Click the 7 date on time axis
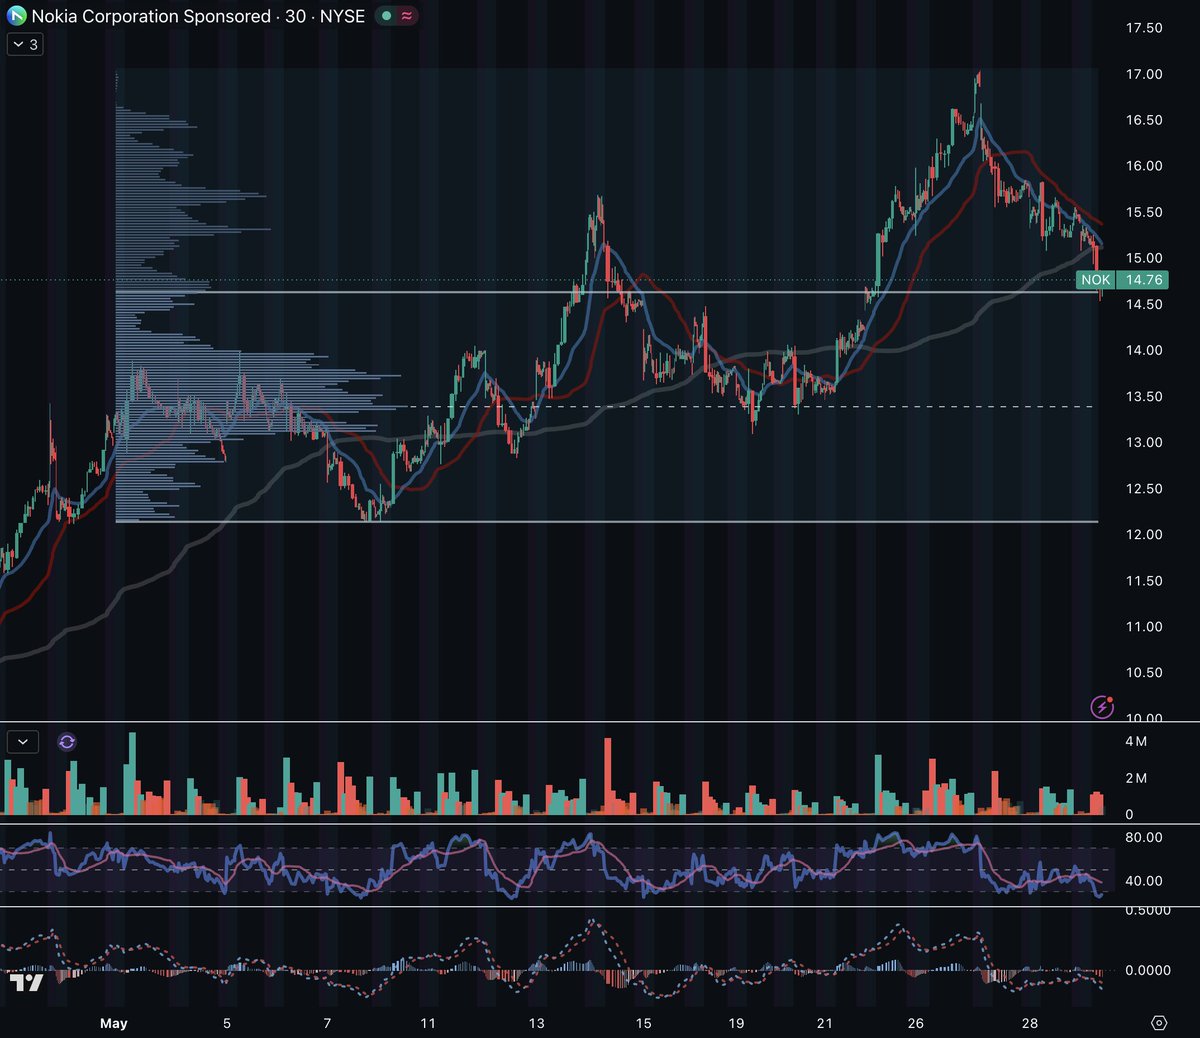The image size is (1200, 1038). [x=327, y=1023]
